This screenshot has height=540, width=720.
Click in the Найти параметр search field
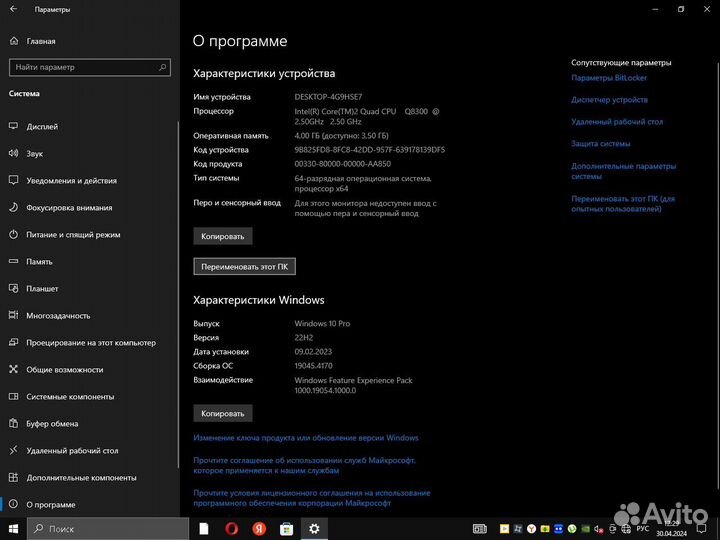[90, 67]
